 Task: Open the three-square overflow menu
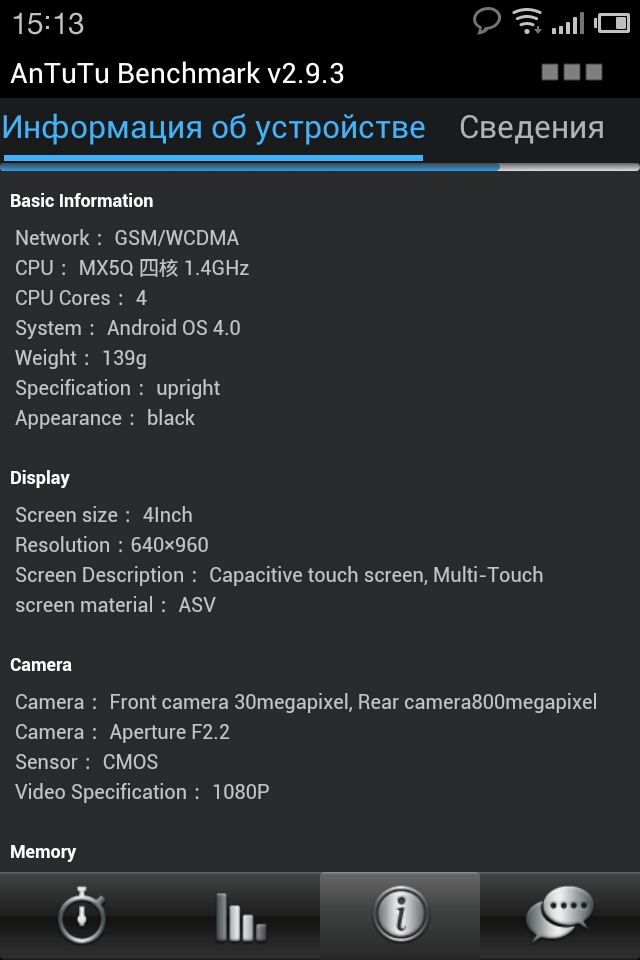(572, 72)
